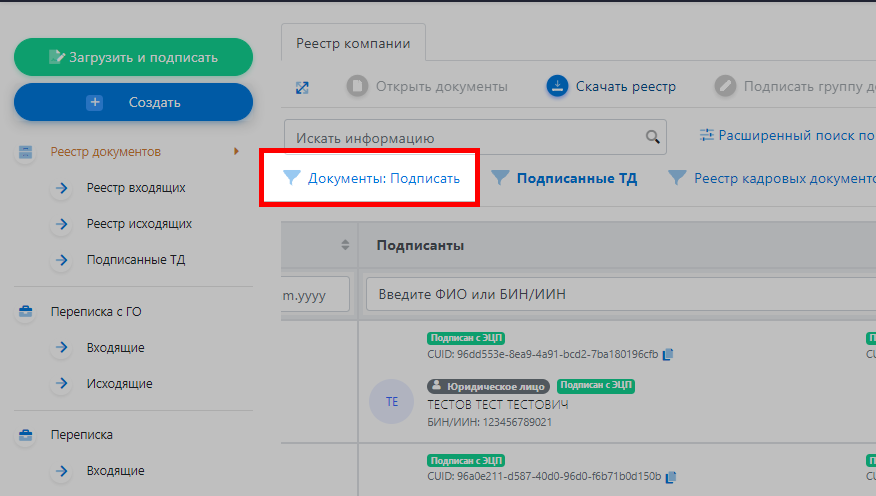Click funnel icon of Подписанные ТД filter
The width and height of the screenshot is (876, 496).
[x=500, y=178]
